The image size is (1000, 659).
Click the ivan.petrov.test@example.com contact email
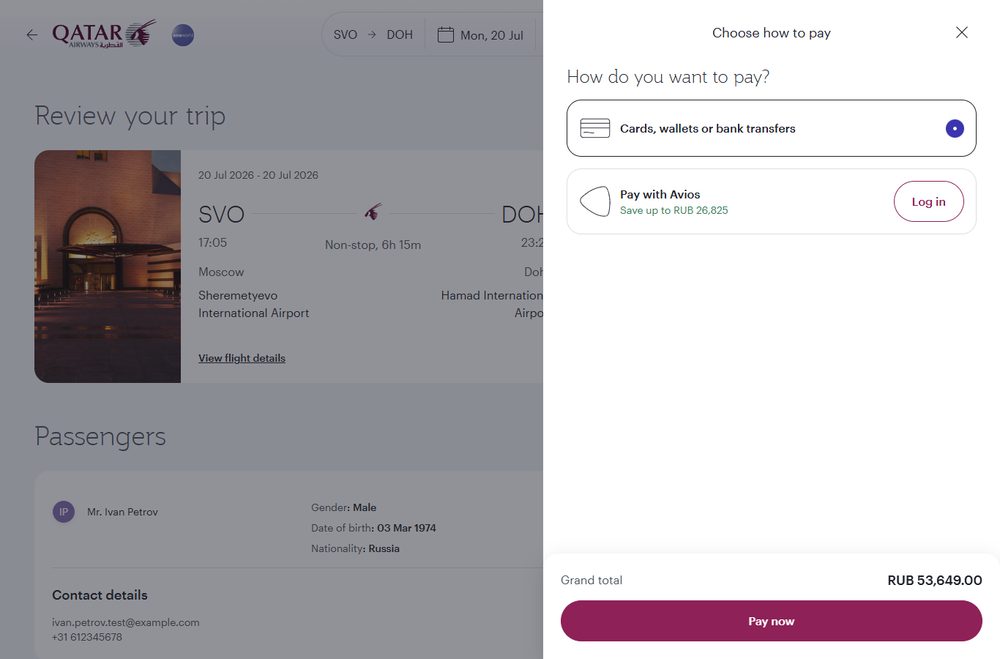(x=126, y=622)
